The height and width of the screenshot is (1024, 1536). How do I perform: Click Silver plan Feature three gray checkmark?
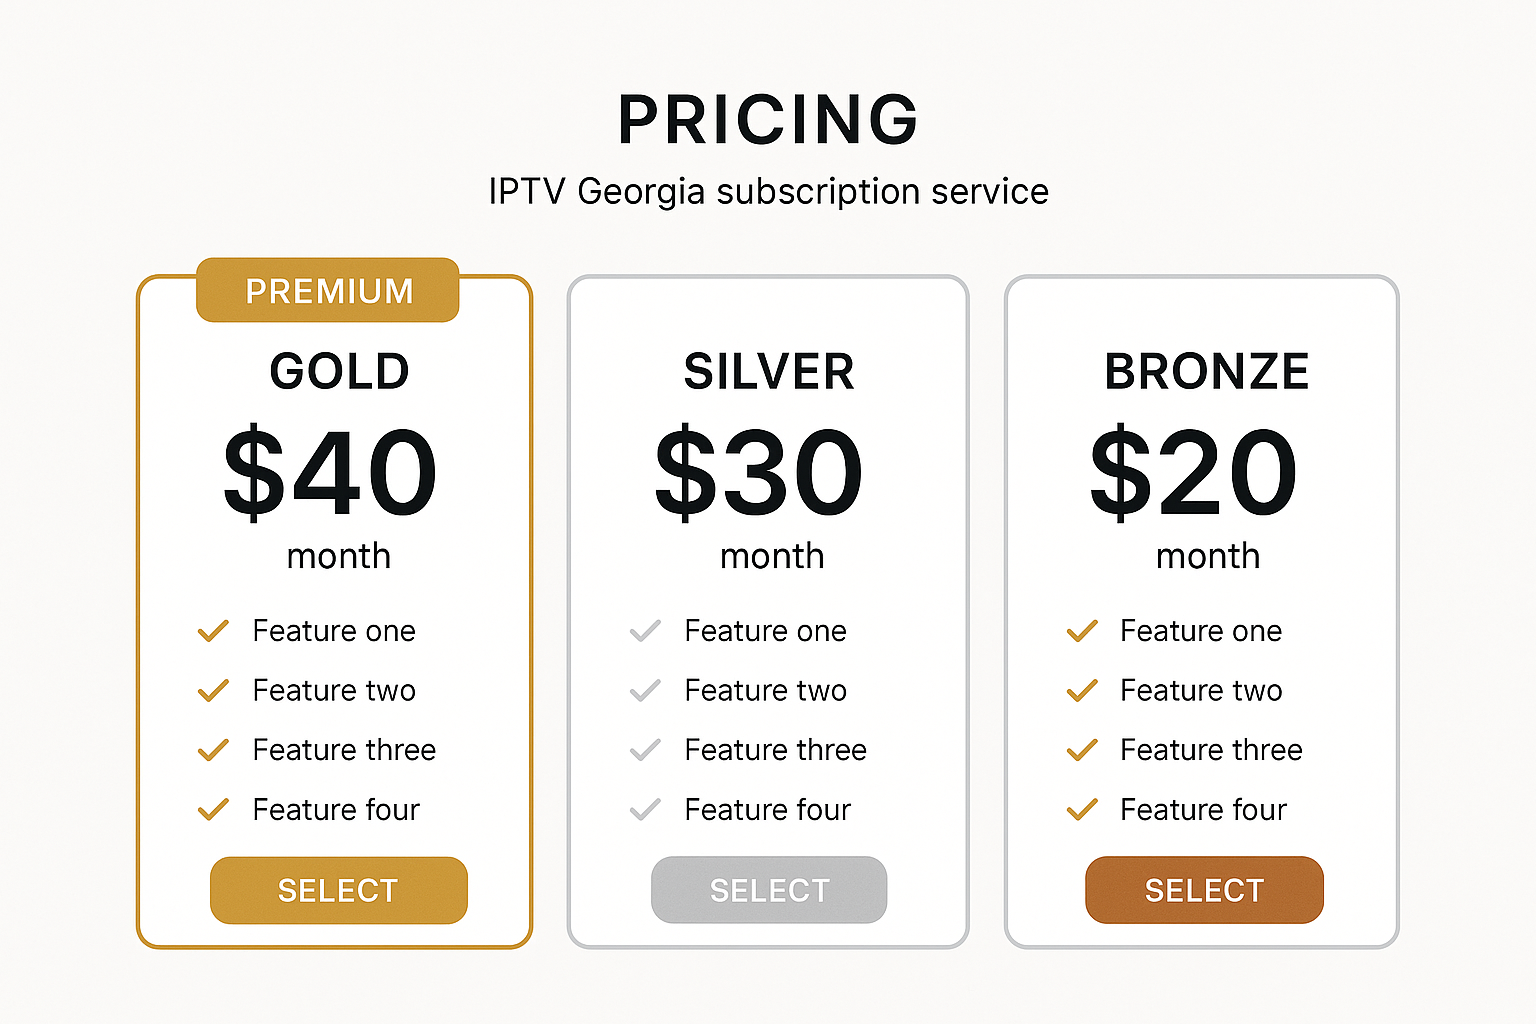(x=645, y=750)
